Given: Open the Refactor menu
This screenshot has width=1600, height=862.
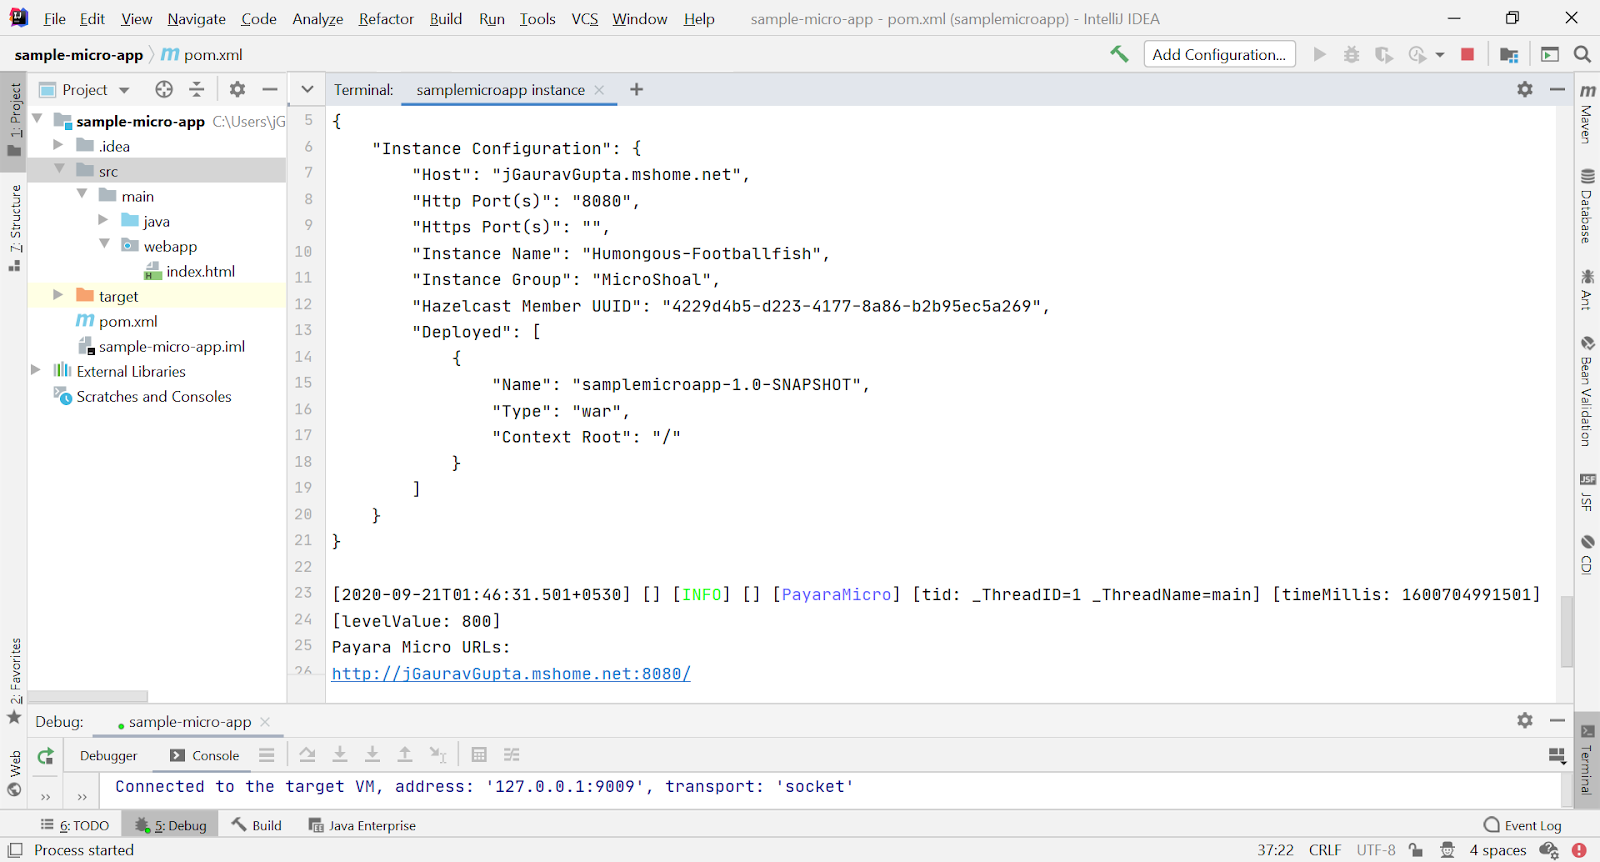Looking at the screenshot, I should tap(386, 19).
